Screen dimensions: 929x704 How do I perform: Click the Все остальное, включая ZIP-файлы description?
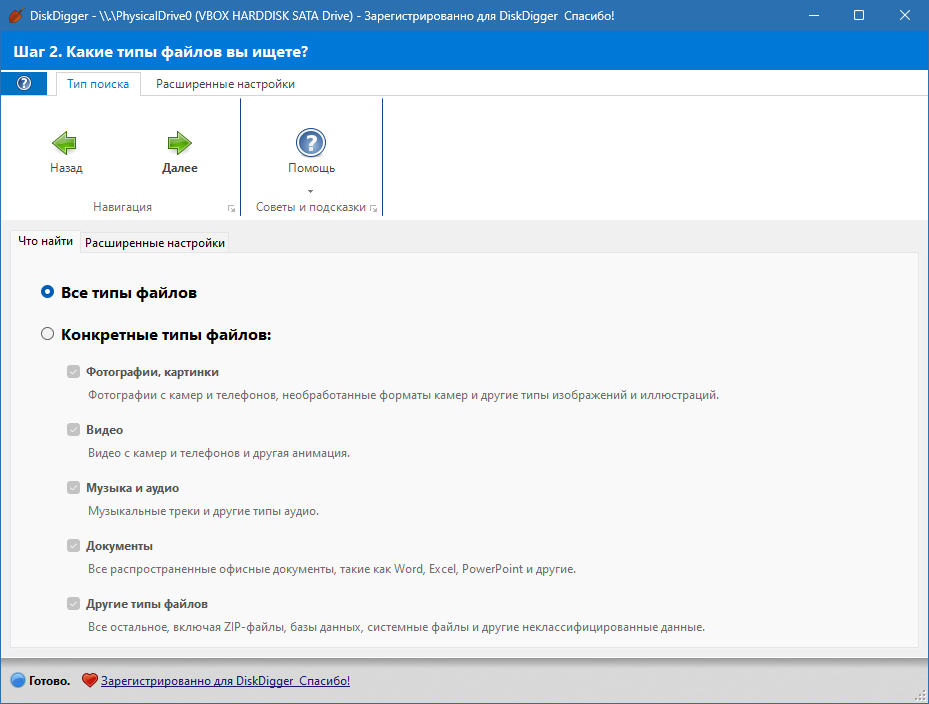pyautogui.click(x=396, y=627)
